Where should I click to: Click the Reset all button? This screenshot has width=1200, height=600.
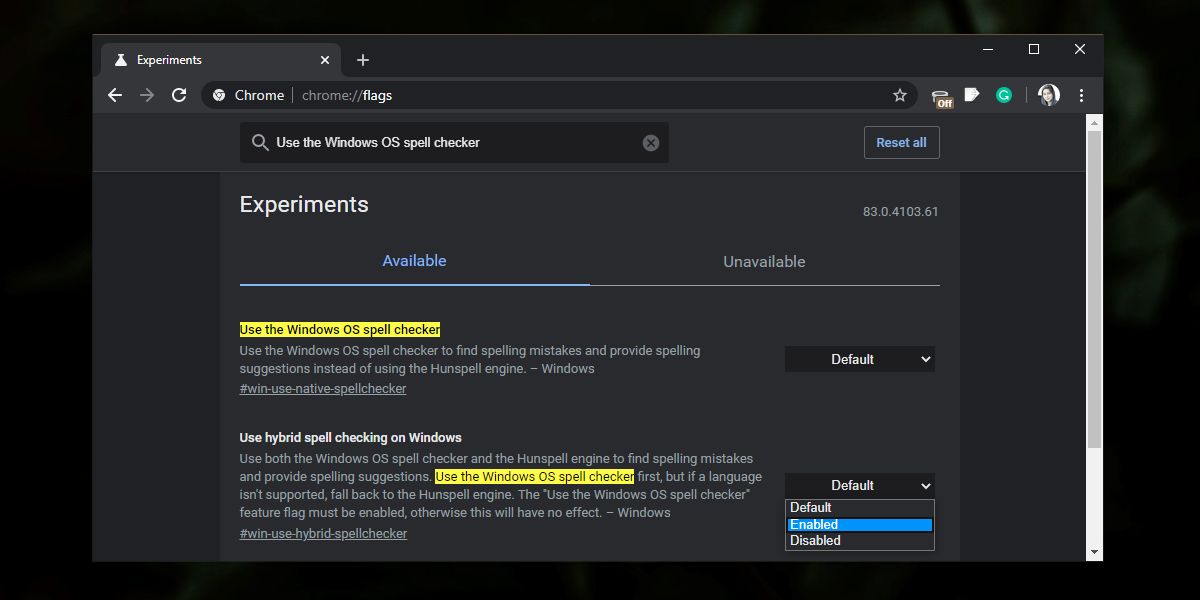tap(901, 142)
